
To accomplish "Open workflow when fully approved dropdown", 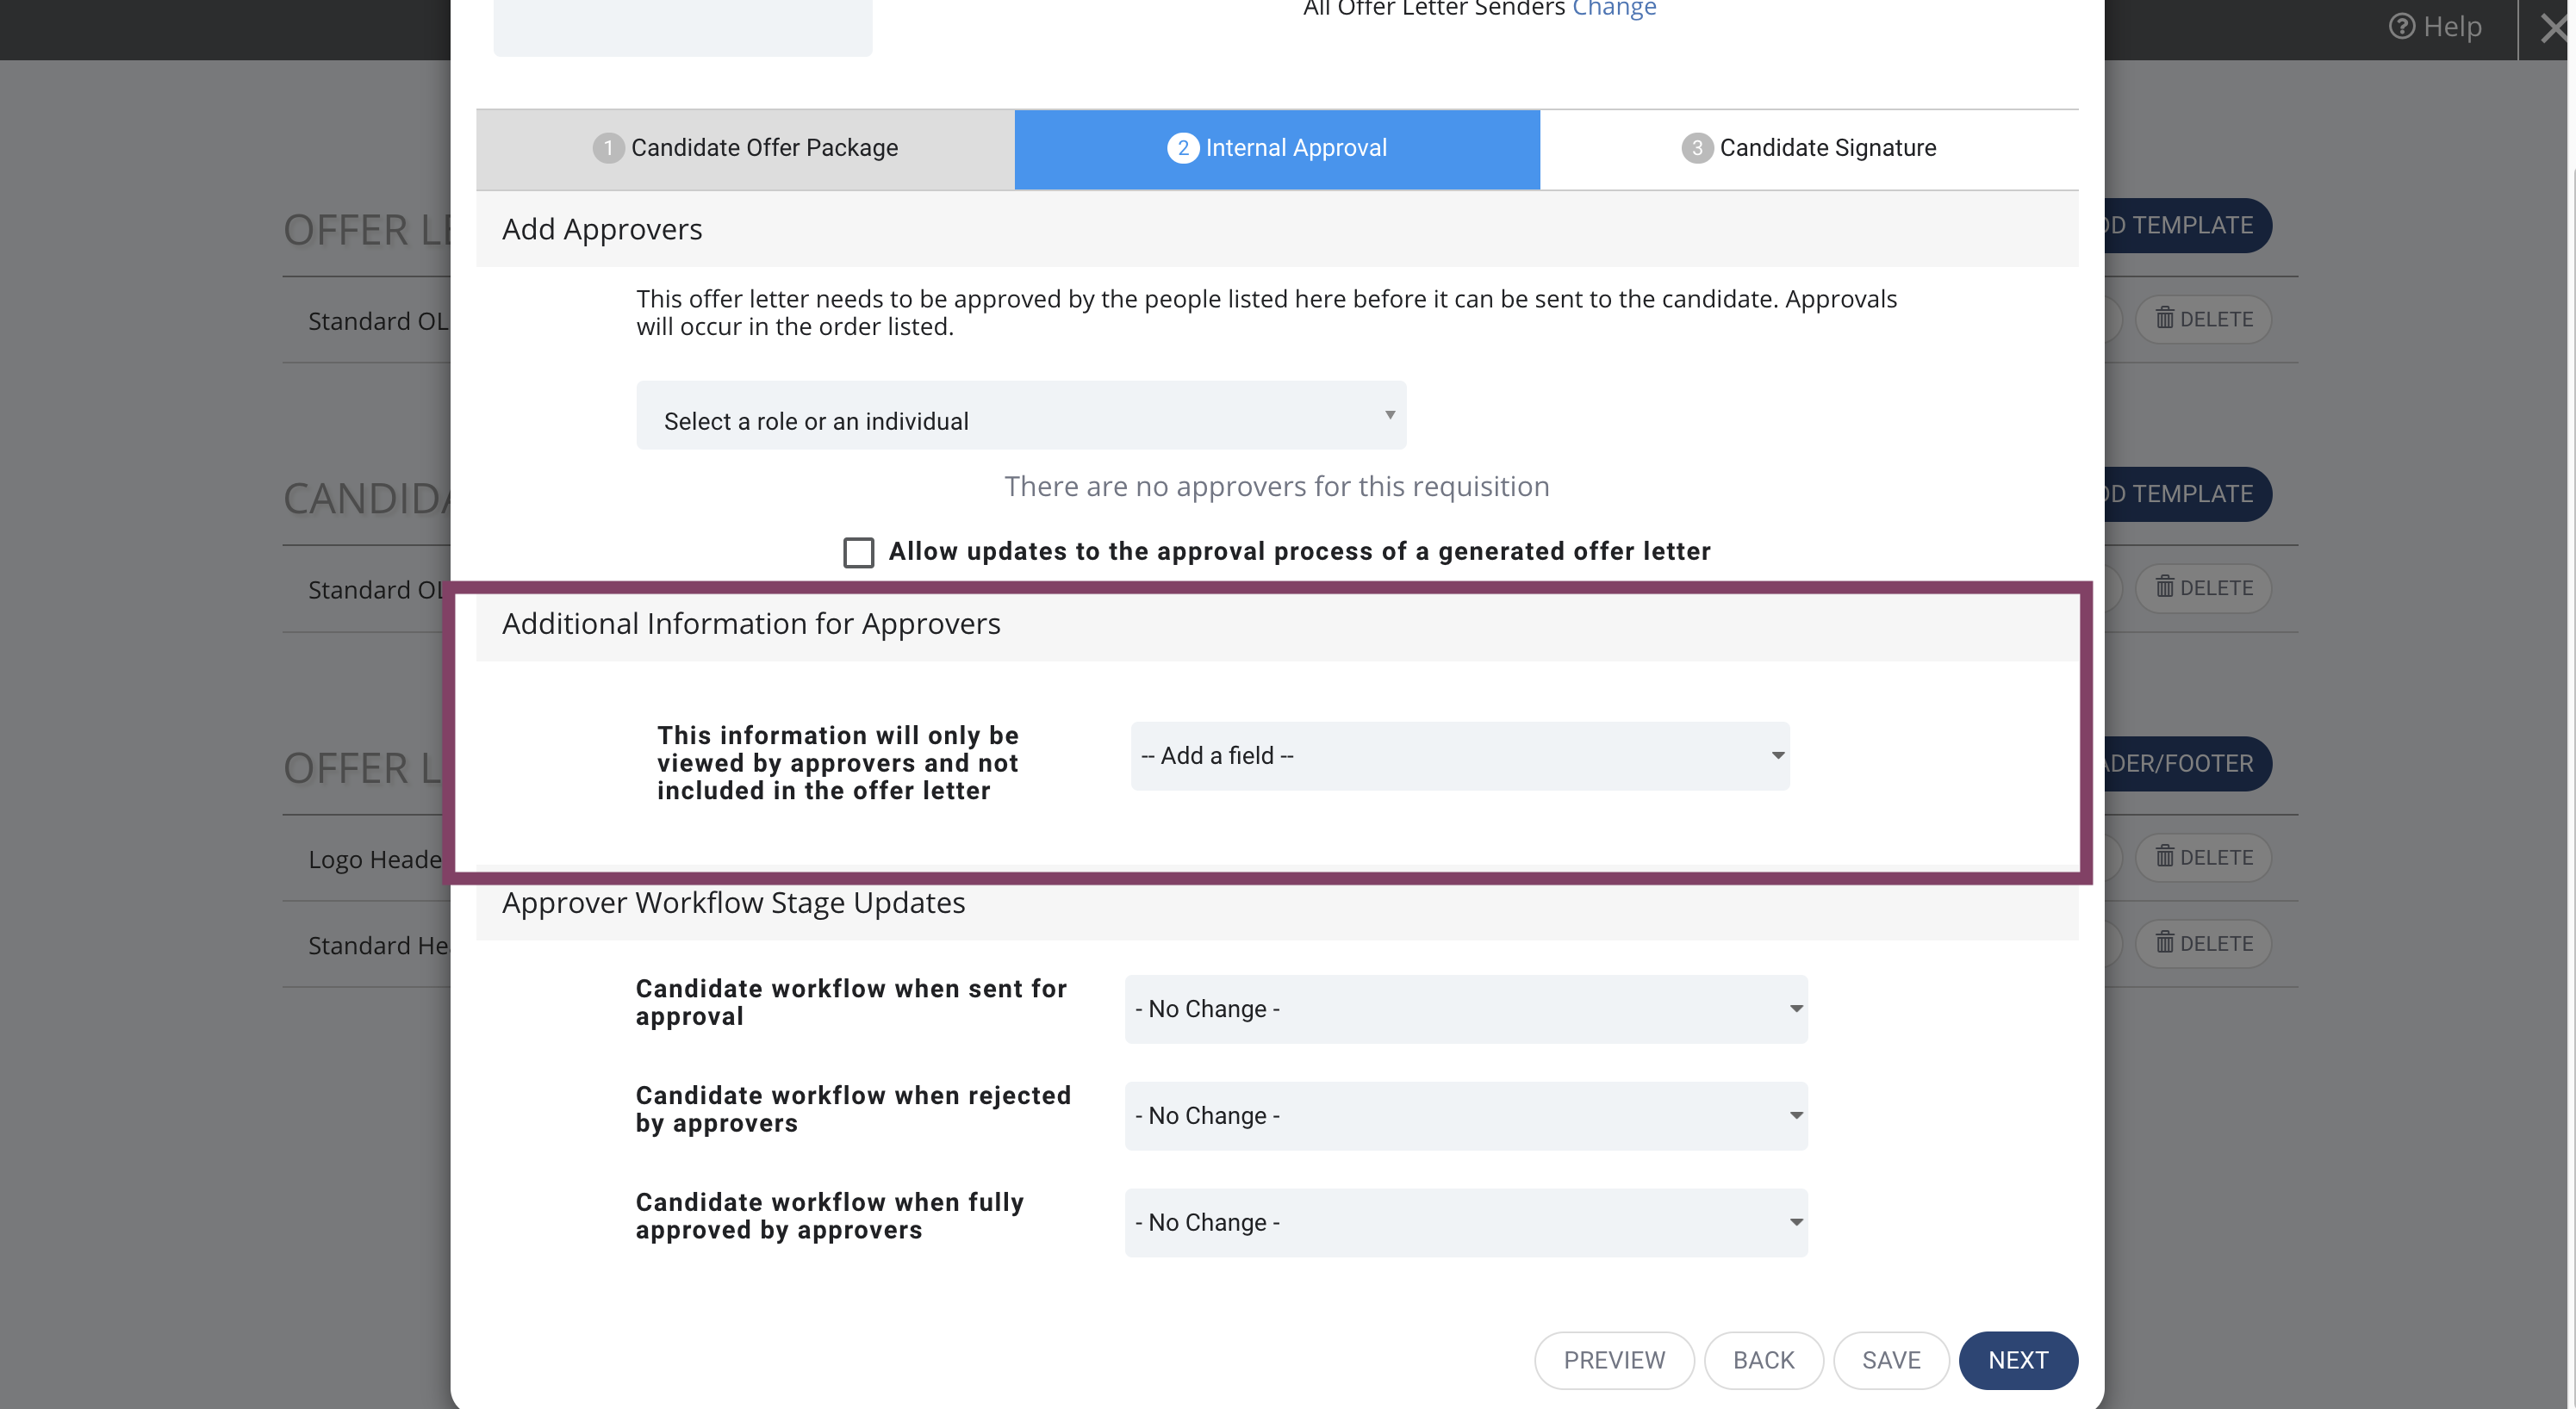I will point(1466,1223).
